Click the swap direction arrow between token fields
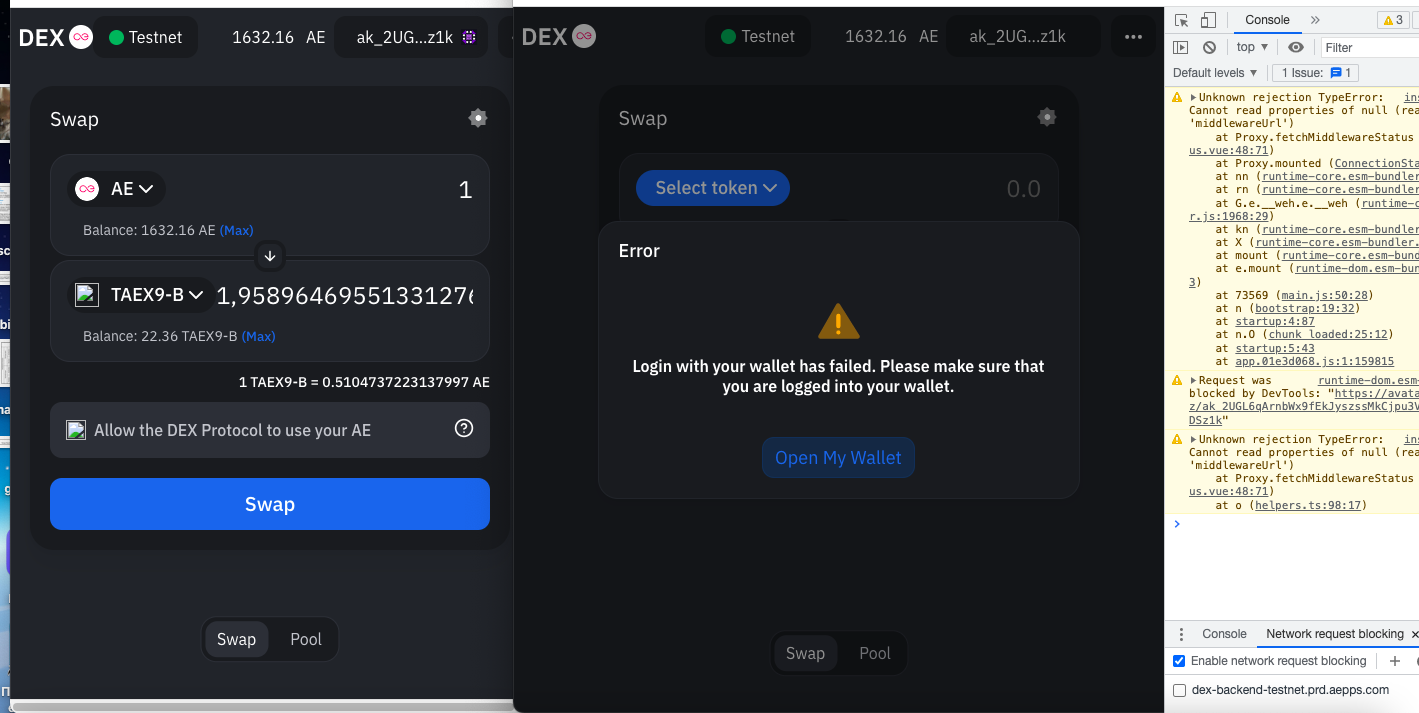This screenshot has height=713, width=1419. (x=270, y=256)
